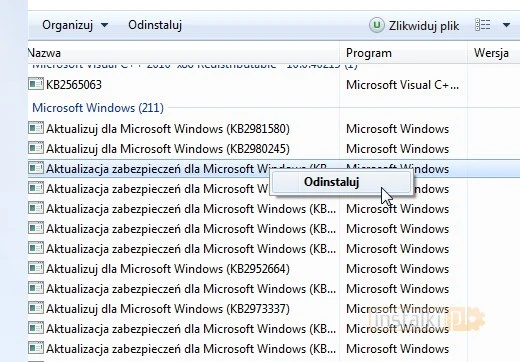Click the green Zlikwiduj plik icon
520x362 pixels.
(377, 25)
